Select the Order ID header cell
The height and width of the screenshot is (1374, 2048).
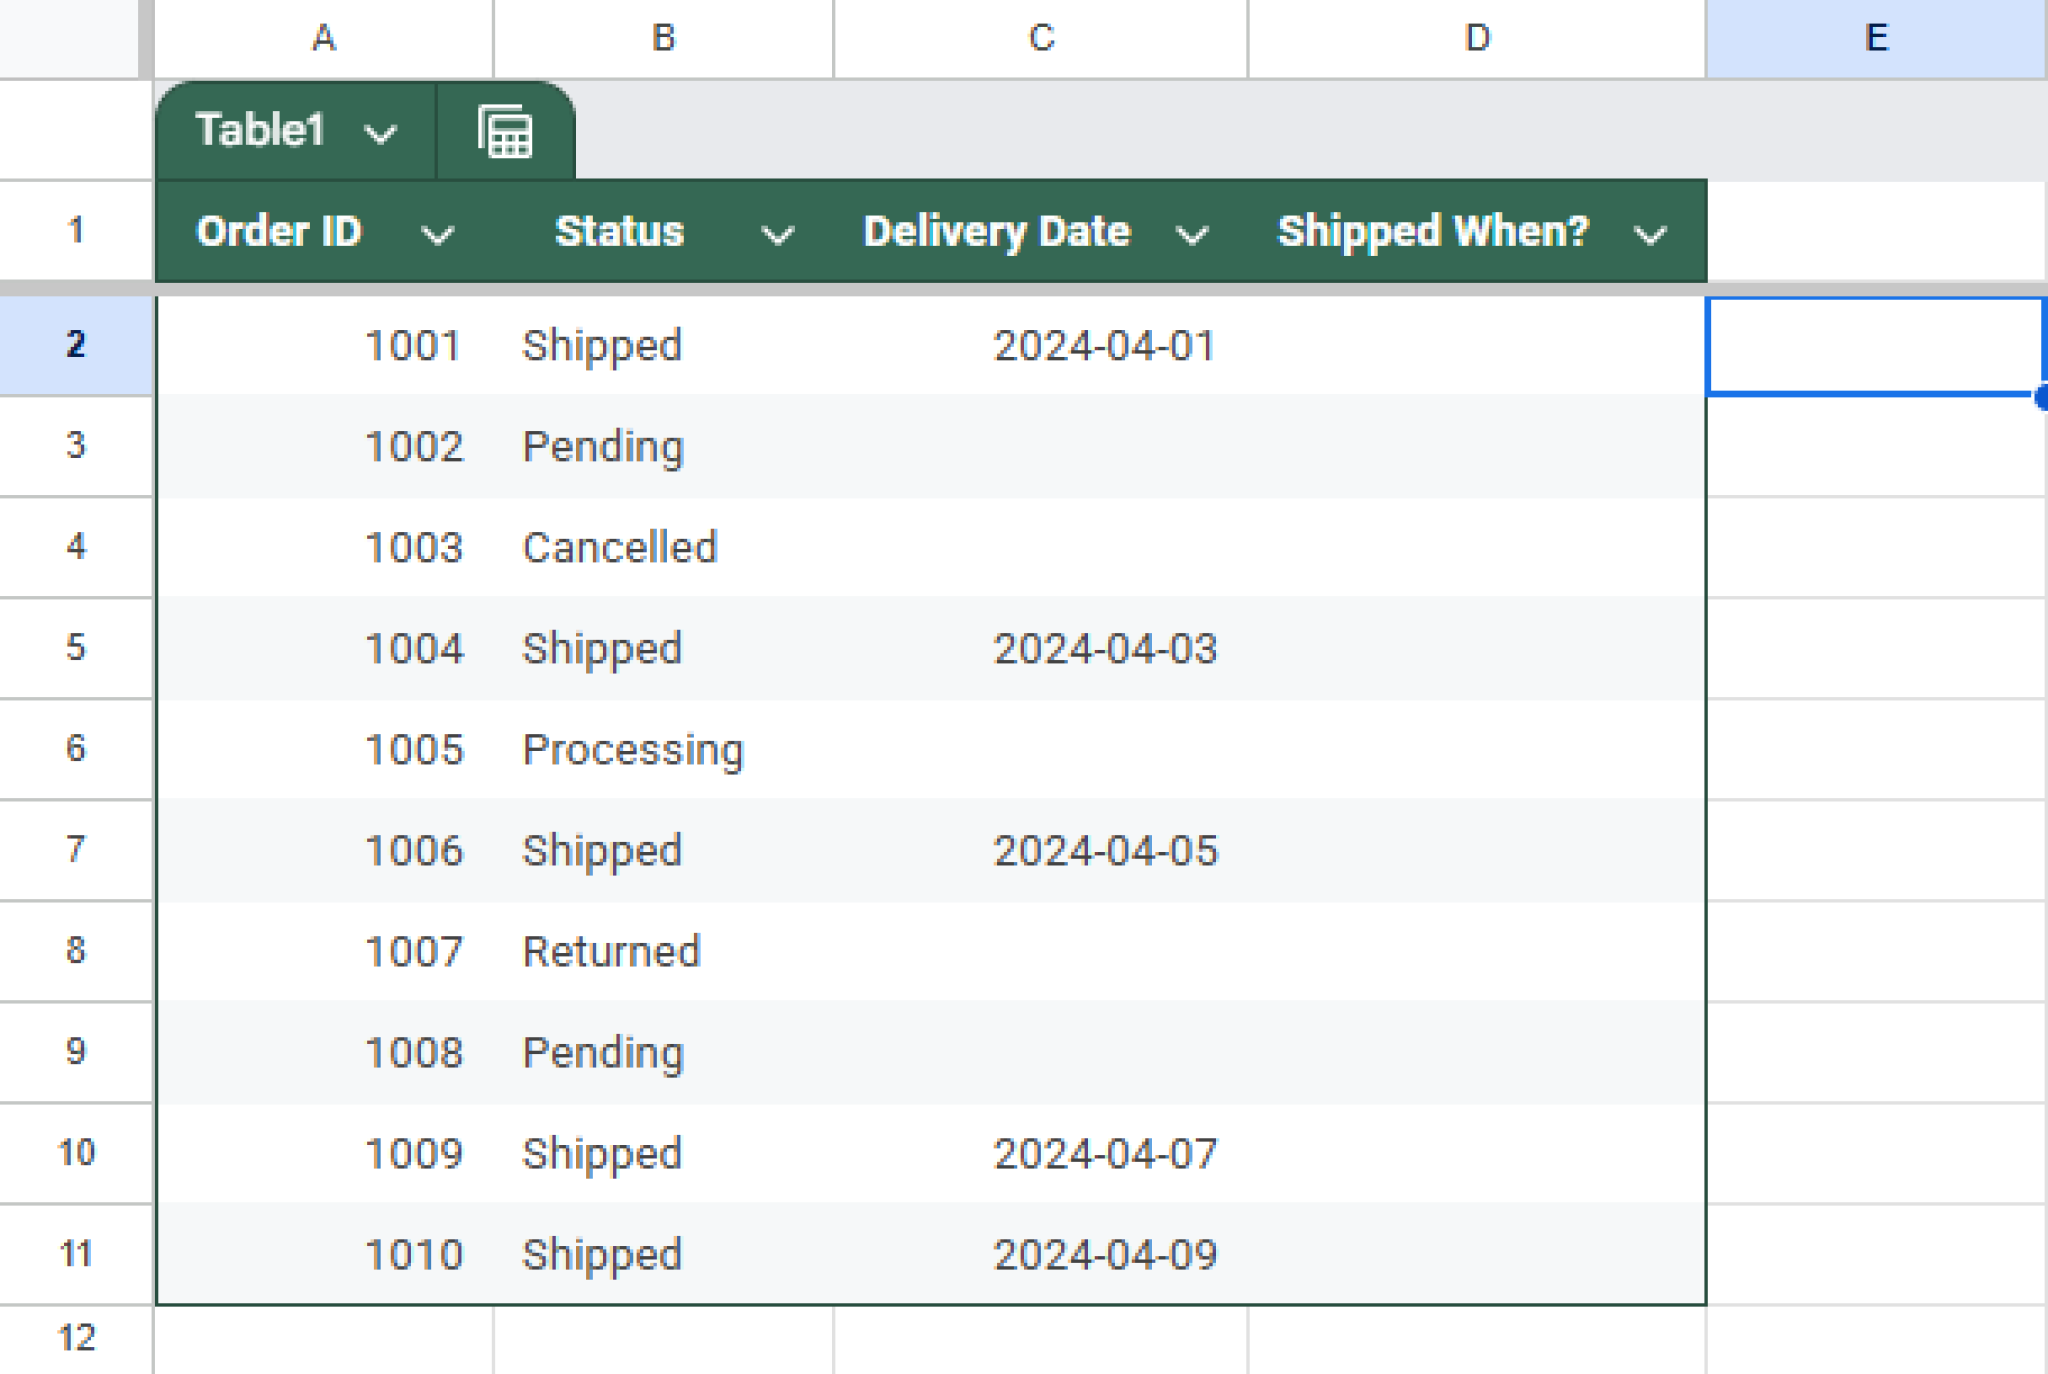pyautogui.click(x=280, y=232)
